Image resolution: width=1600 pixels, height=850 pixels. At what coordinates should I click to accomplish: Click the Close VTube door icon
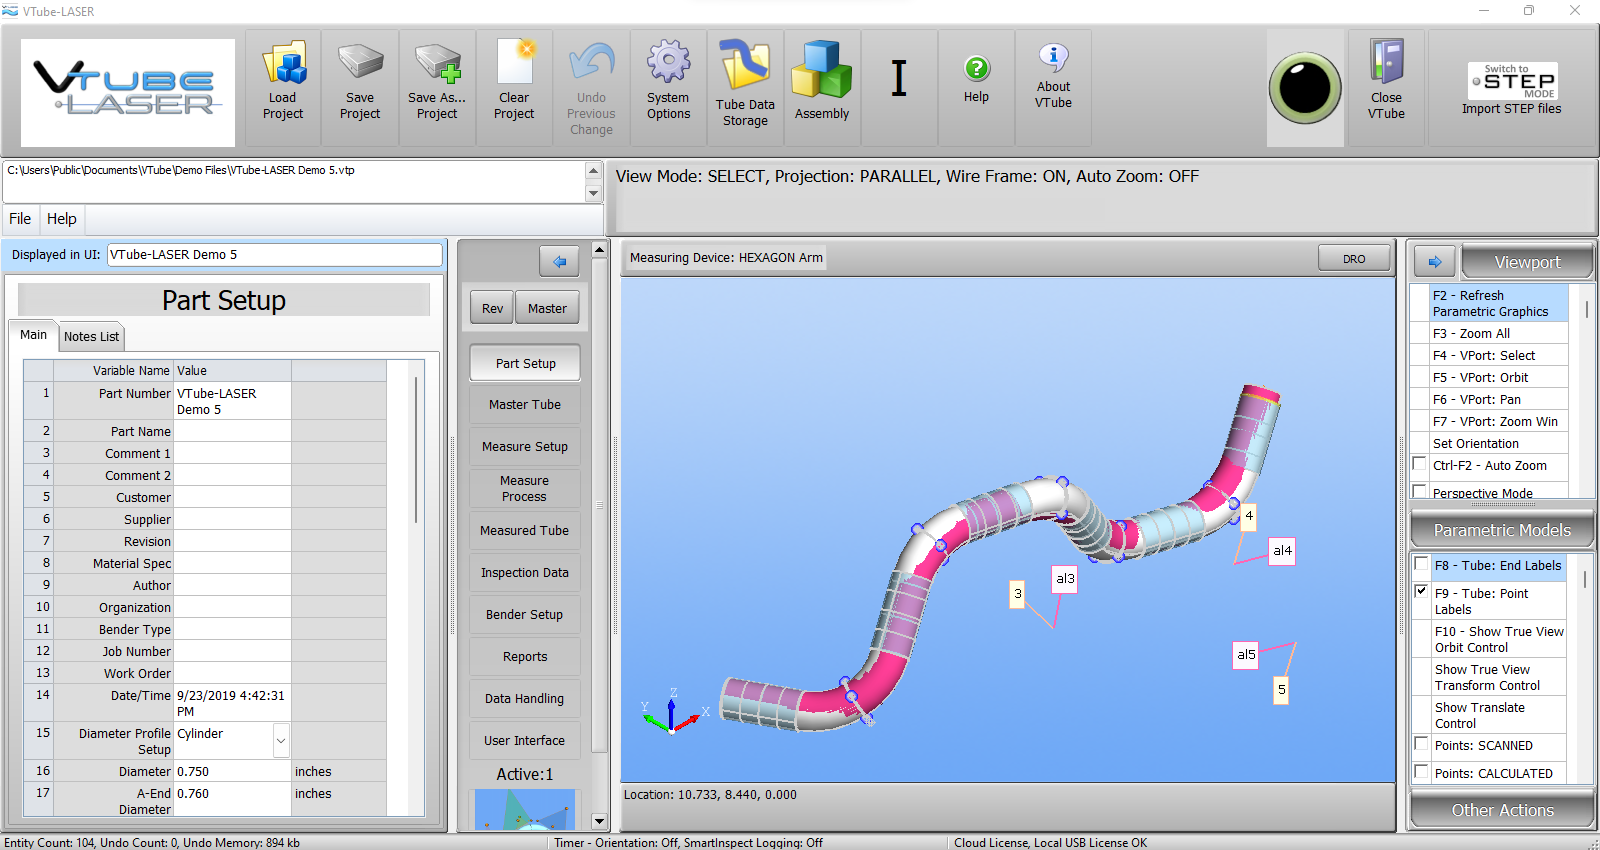(x=1386, y=63)
